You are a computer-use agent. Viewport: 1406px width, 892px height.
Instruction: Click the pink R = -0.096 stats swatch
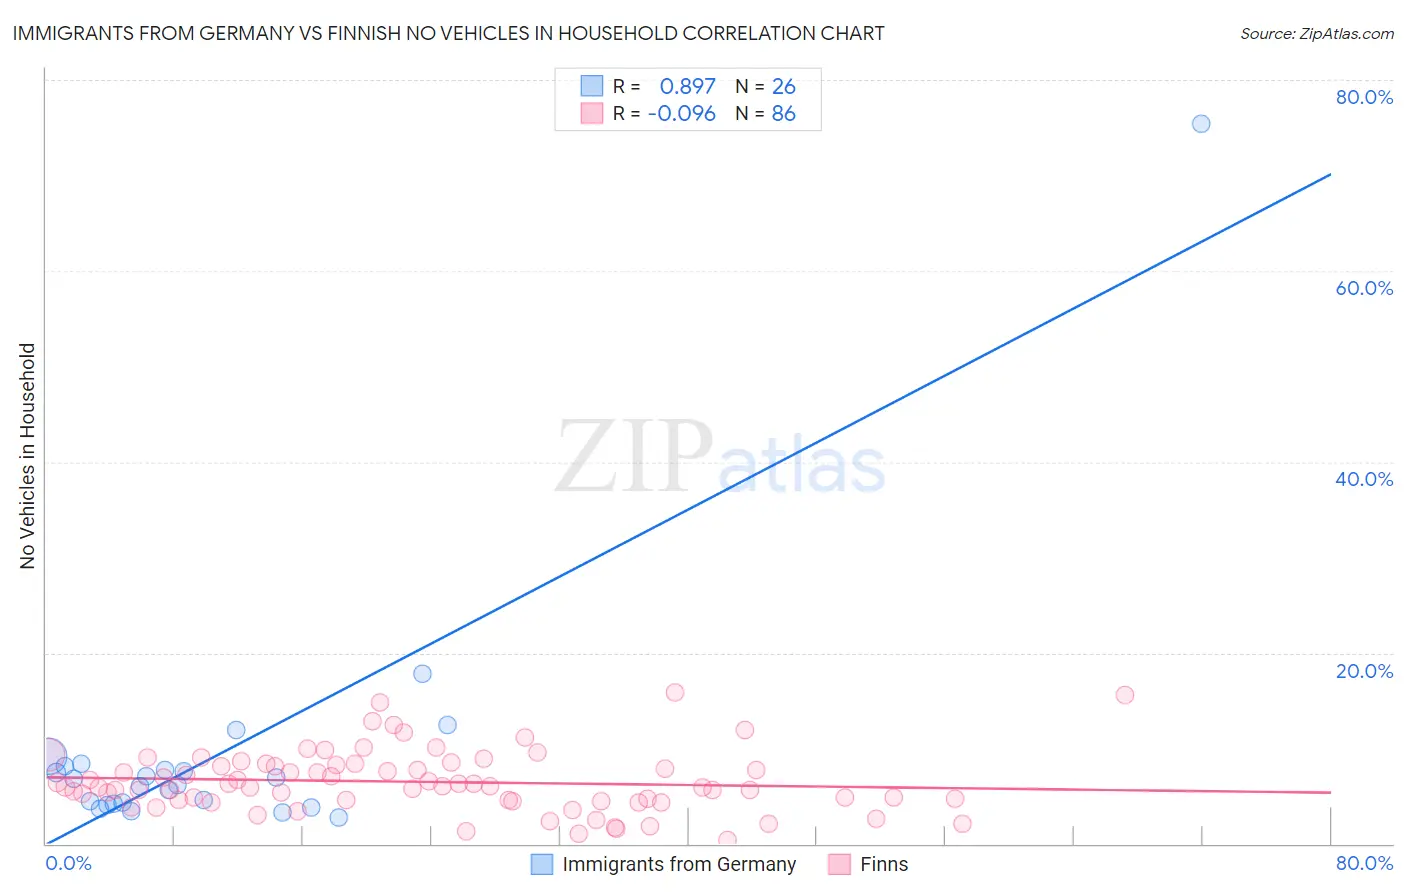[592, 113]
